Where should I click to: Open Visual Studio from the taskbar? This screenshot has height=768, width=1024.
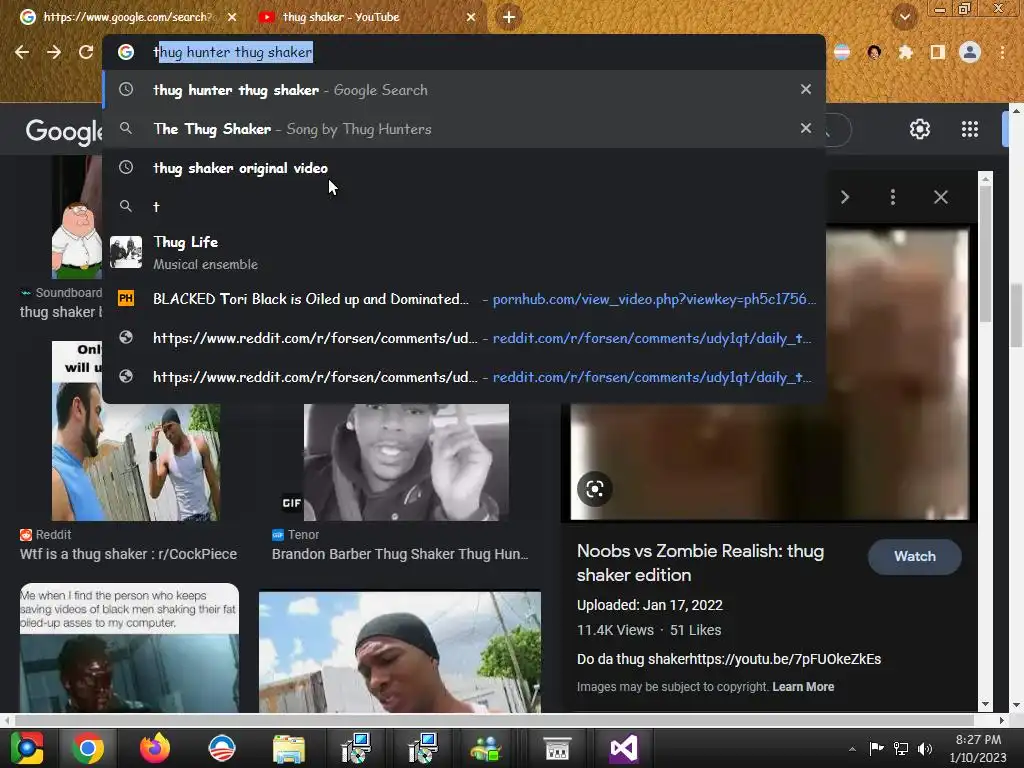click(624, 748)
